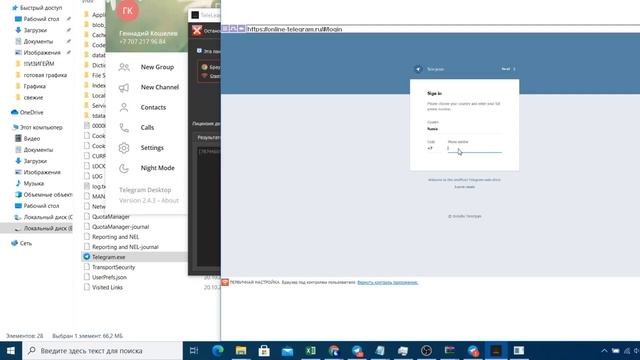Click the Calls phone icon in Telegram

coord(124,128)
